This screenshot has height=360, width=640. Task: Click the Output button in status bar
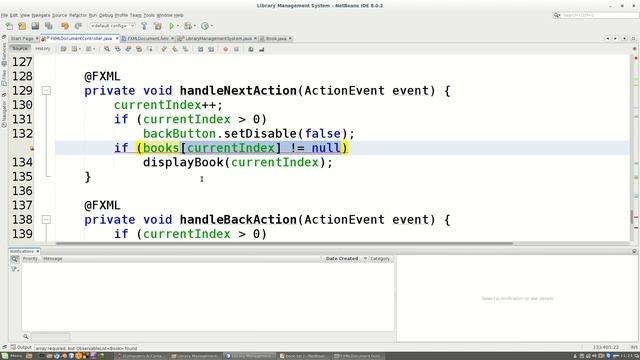(21, 347)
